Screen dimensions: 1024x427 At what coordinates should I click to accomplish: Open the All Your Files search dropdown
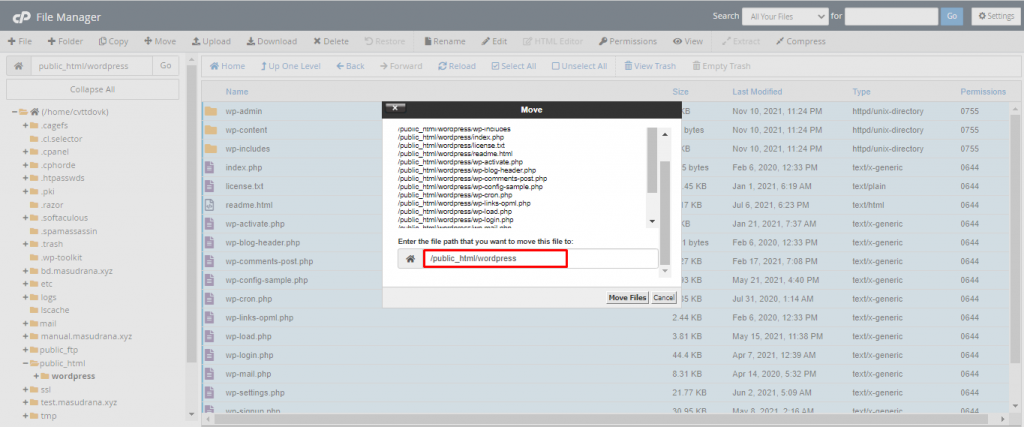[x=785, y=16]
